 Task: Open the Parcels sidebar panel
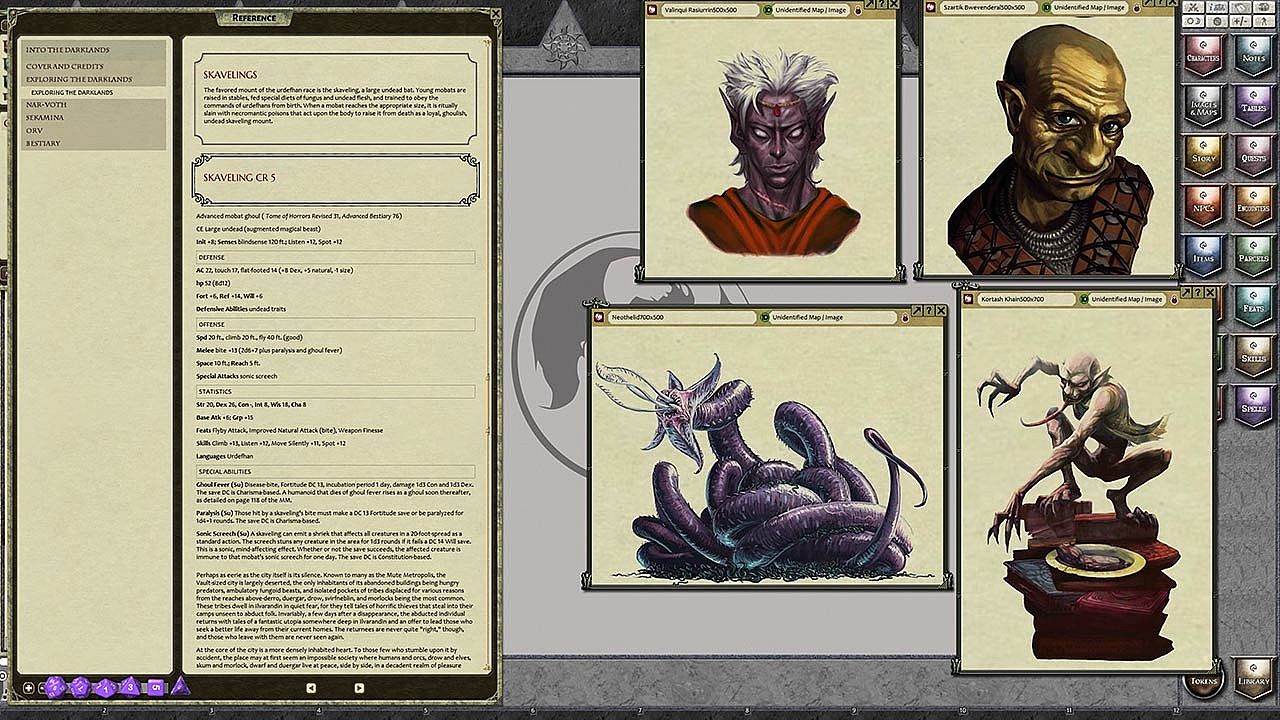[x=1252, y=255]
